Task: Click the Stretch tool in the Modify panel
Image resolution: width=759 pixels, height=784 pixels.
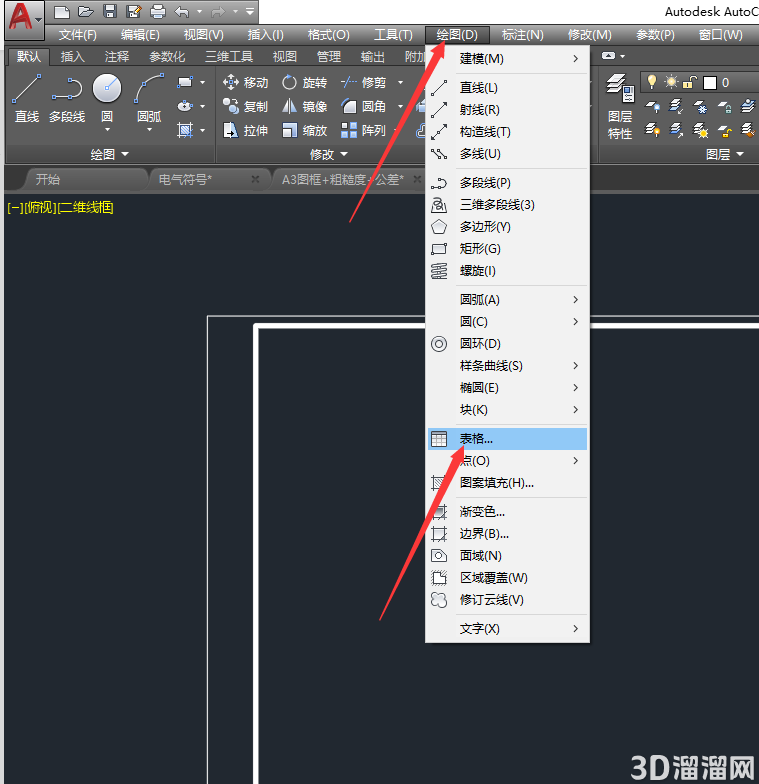Action: 246,130
